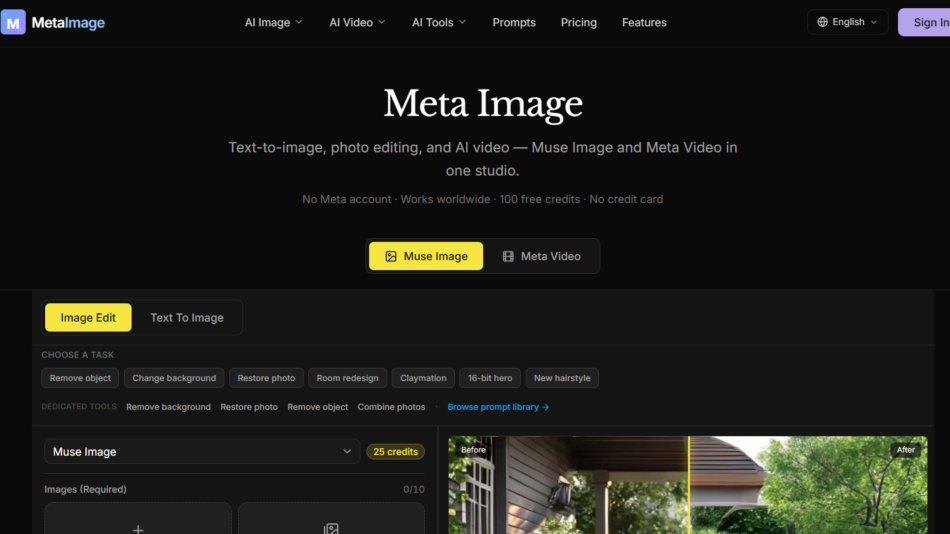Select the Image Edit tab

coord(88,318)
